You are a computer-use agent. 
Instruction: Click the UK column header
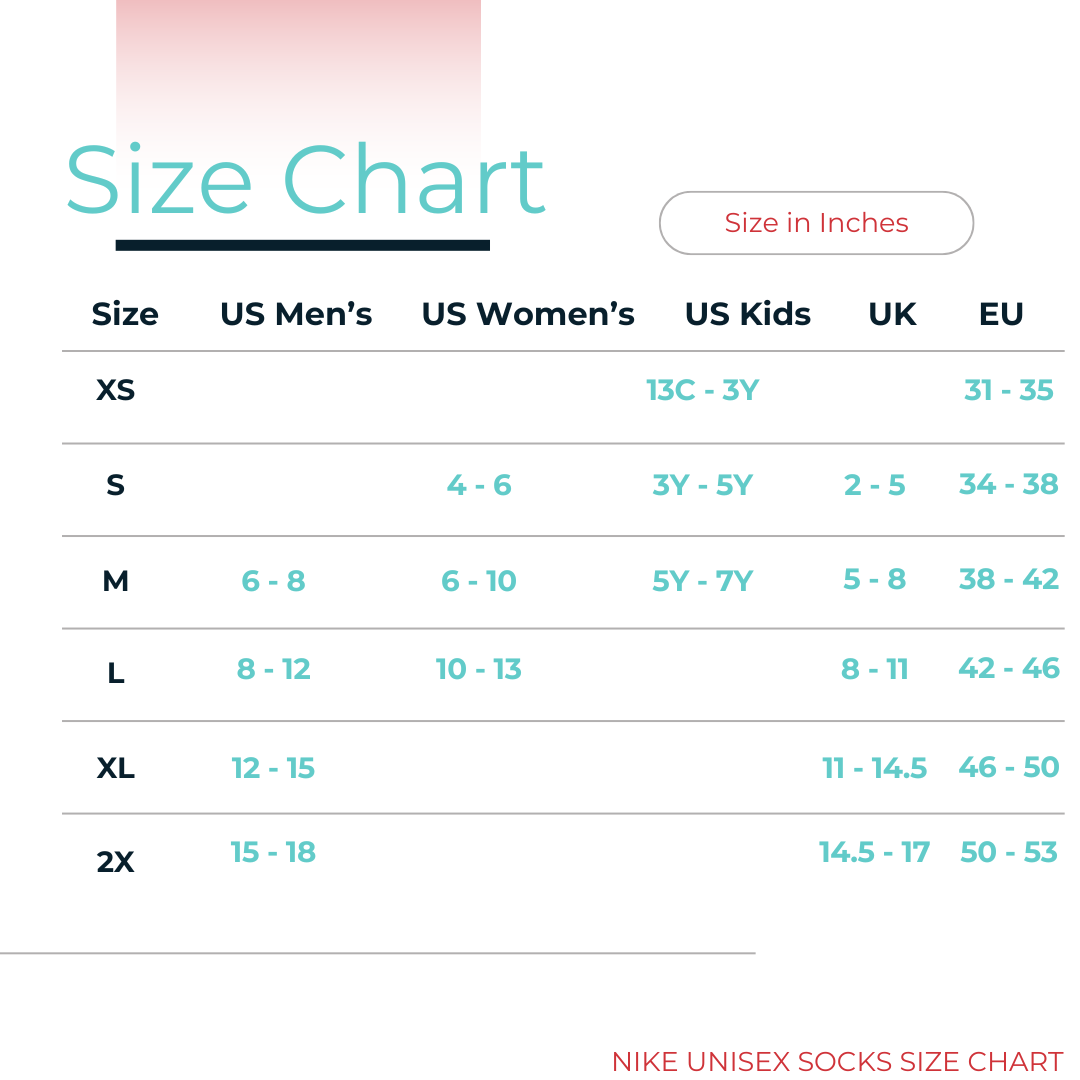pos(892,314)
